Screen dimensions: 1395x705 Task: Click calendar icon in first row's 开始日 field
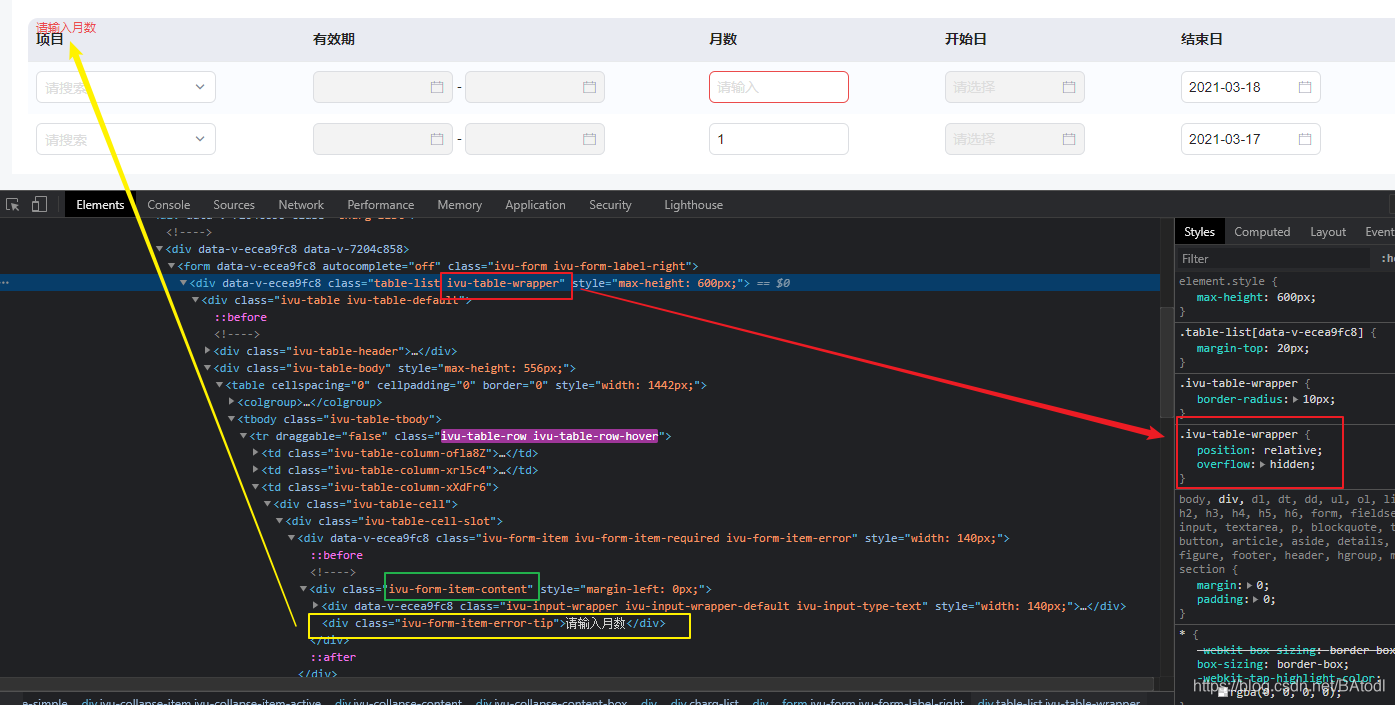pyautogui.click(x=1069, y=87)
